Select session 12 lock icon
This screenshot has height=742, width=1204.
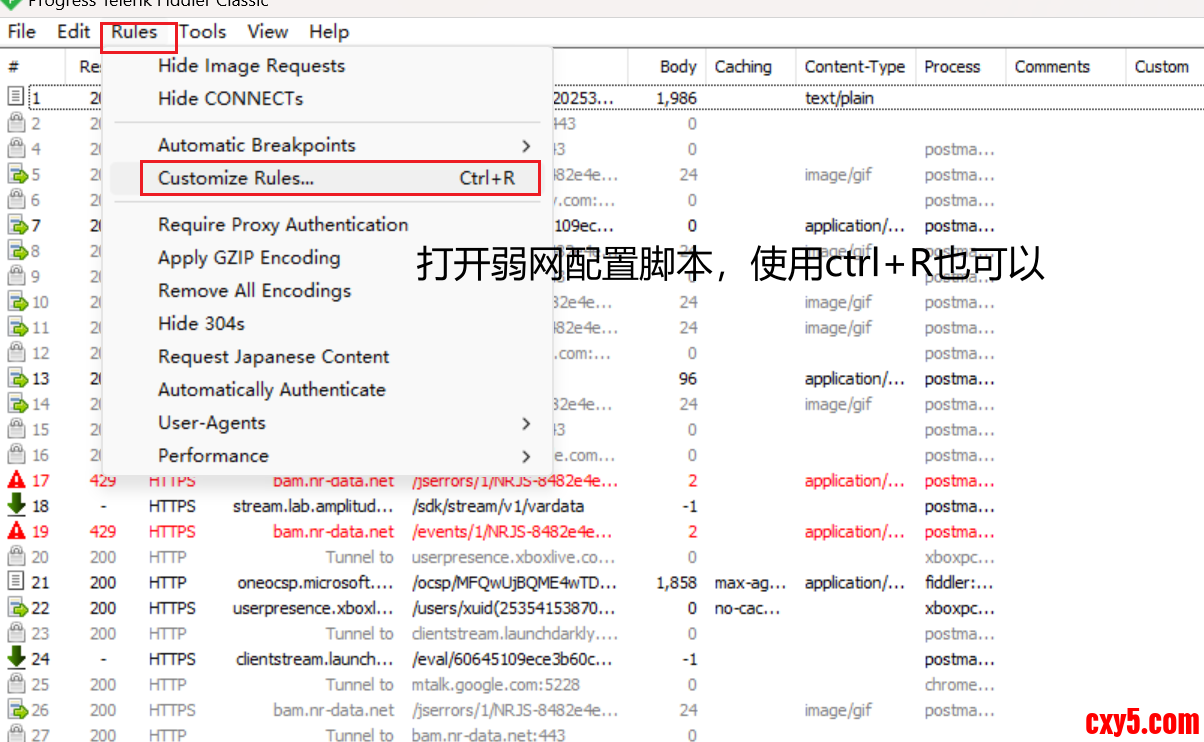(16, 353)
